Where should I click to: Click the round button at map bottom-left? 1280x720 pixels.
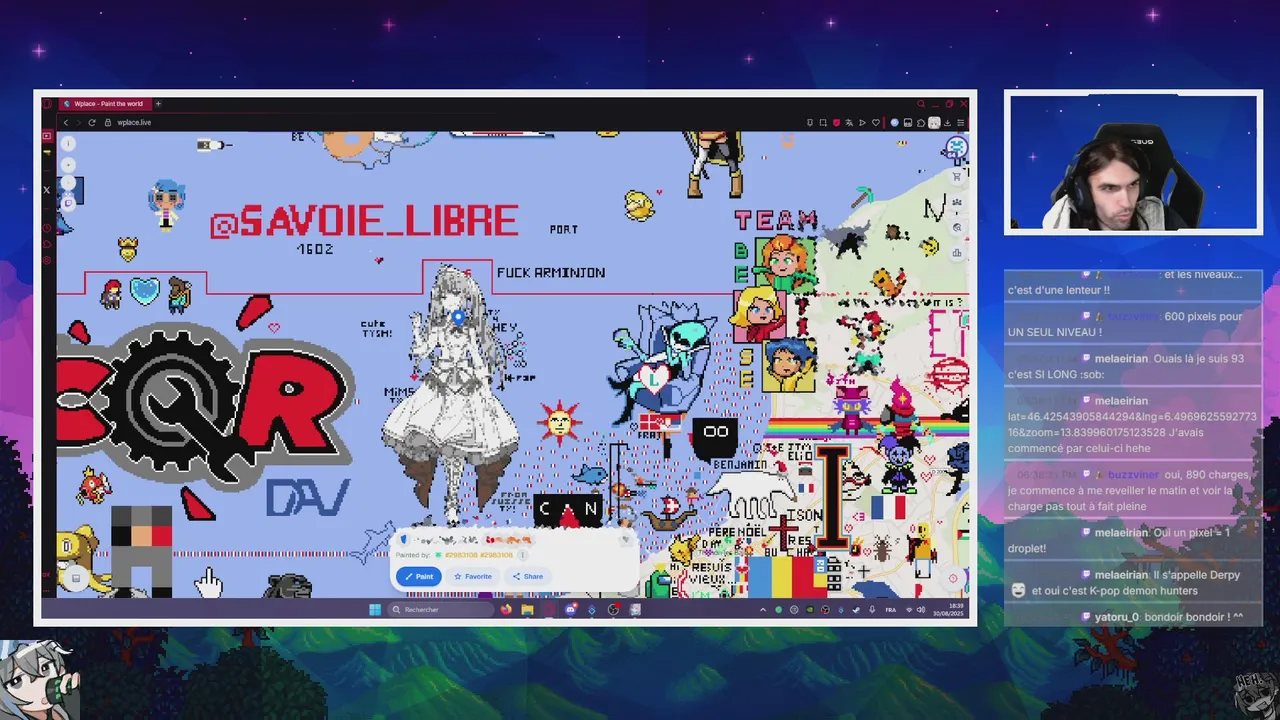tap(75, 578)
